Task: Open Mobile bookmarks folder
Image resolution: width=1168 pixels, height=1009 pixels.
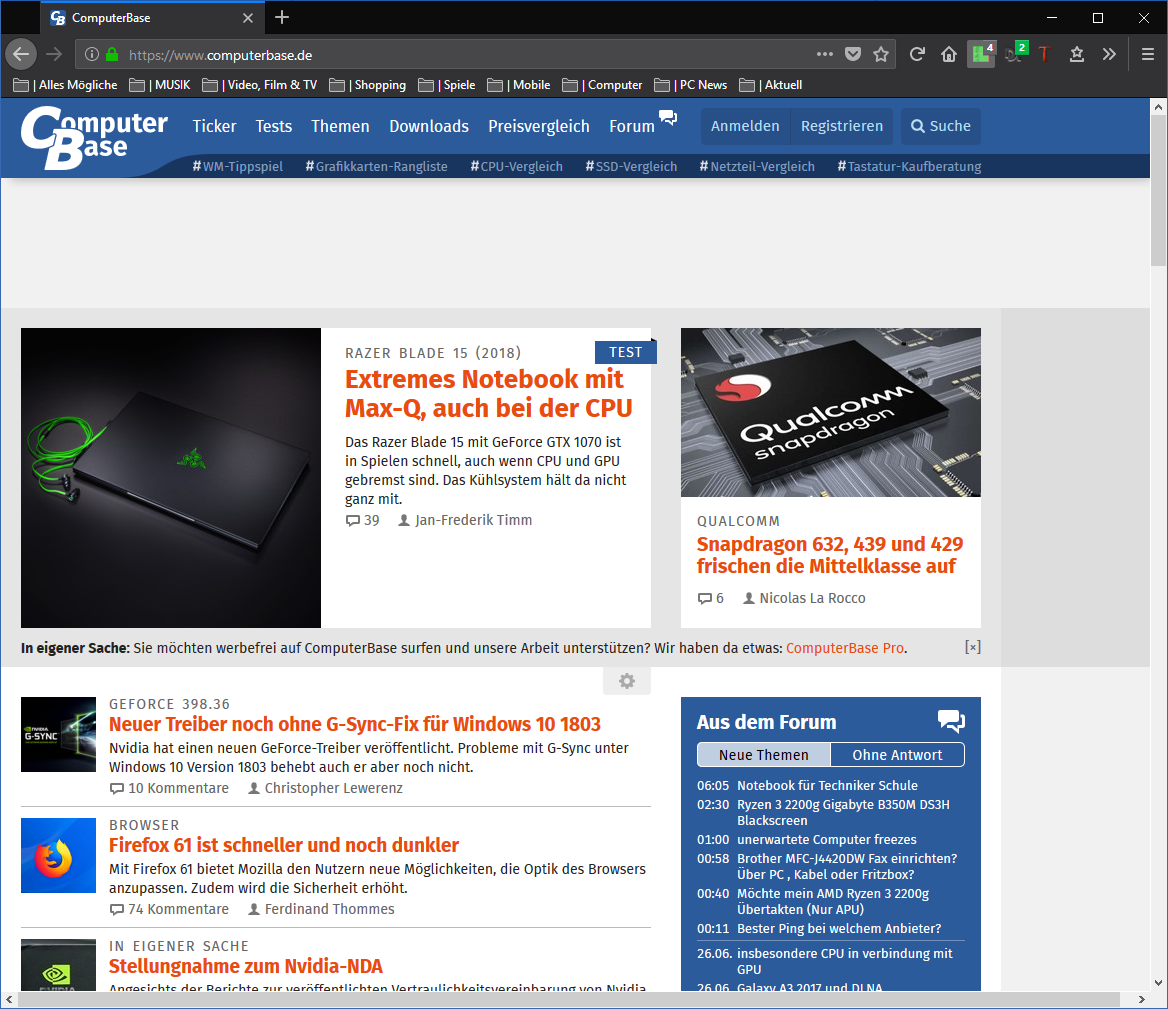Action: [518, 85]
